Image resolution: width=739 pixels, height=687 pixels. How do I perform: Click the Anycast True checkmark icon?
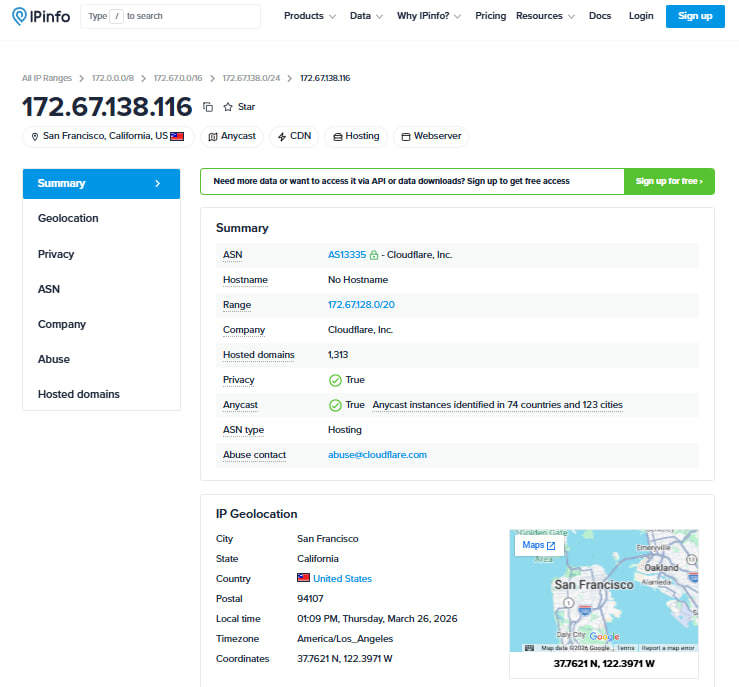click(x=335, y=405)
